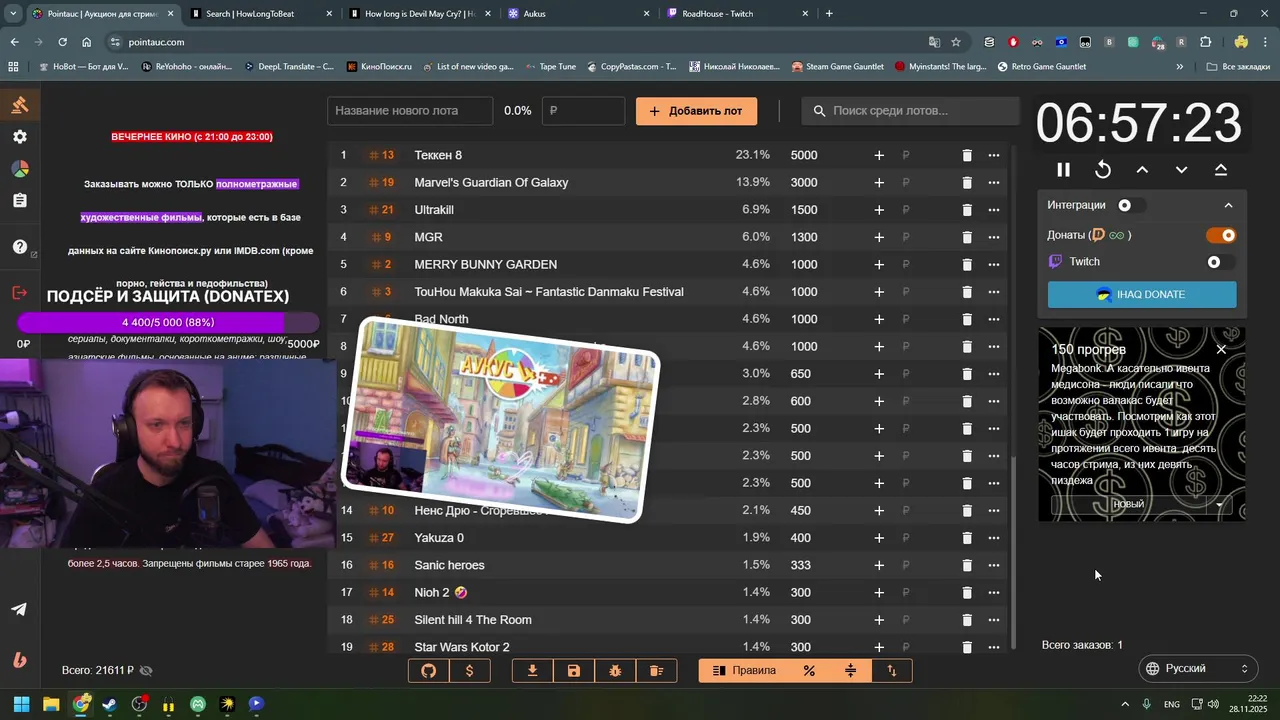Open the settings gear in left sidebar

tap(20, 137)
